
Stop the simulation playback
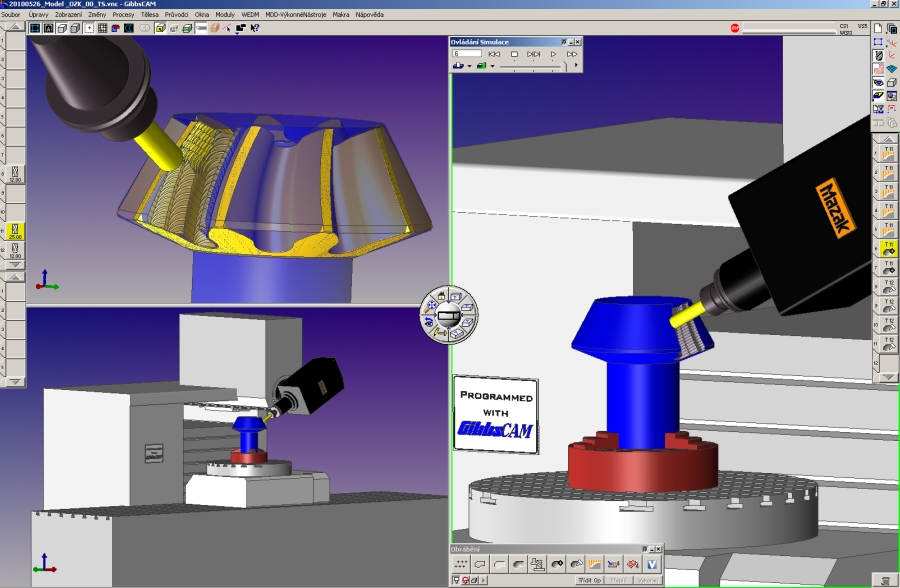click(x=515, y=53)
